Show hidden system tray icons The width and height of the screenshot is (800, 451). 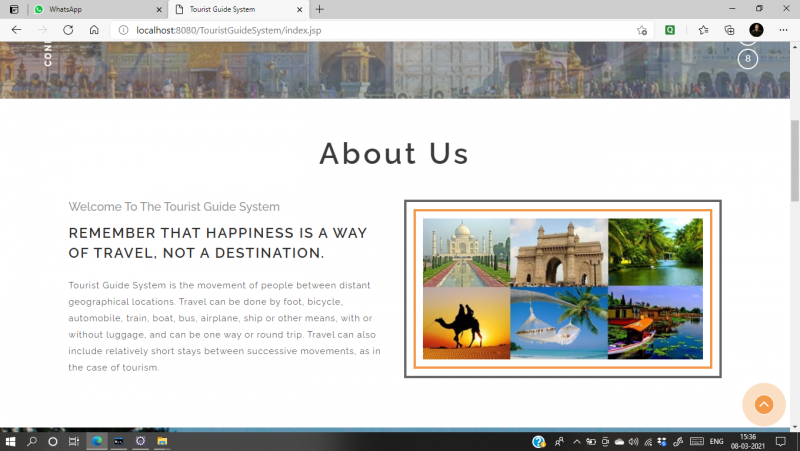[x=577, y=441]
